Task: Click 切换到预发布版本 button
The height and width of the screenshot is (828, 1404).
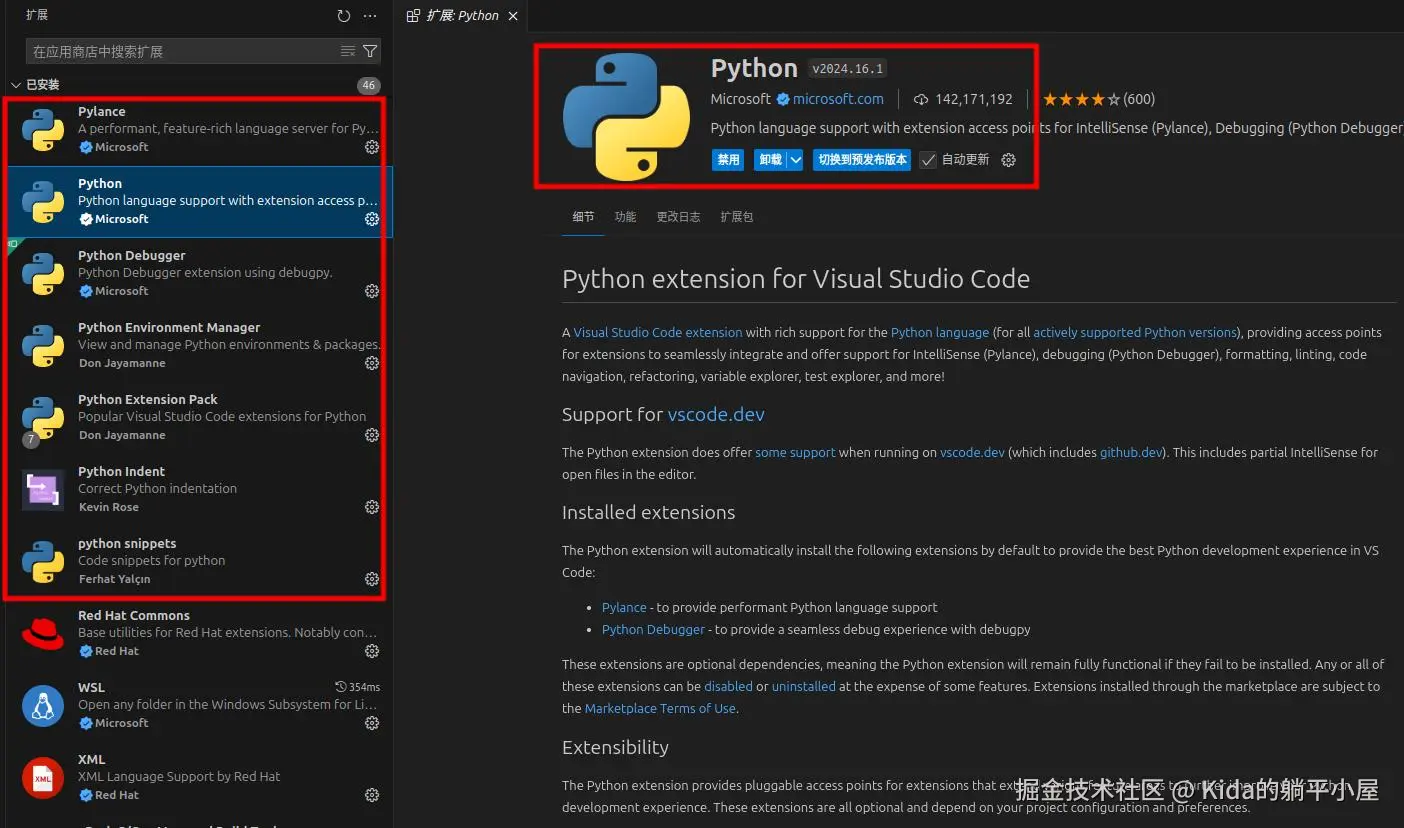Action: click(x=861, y=160)
